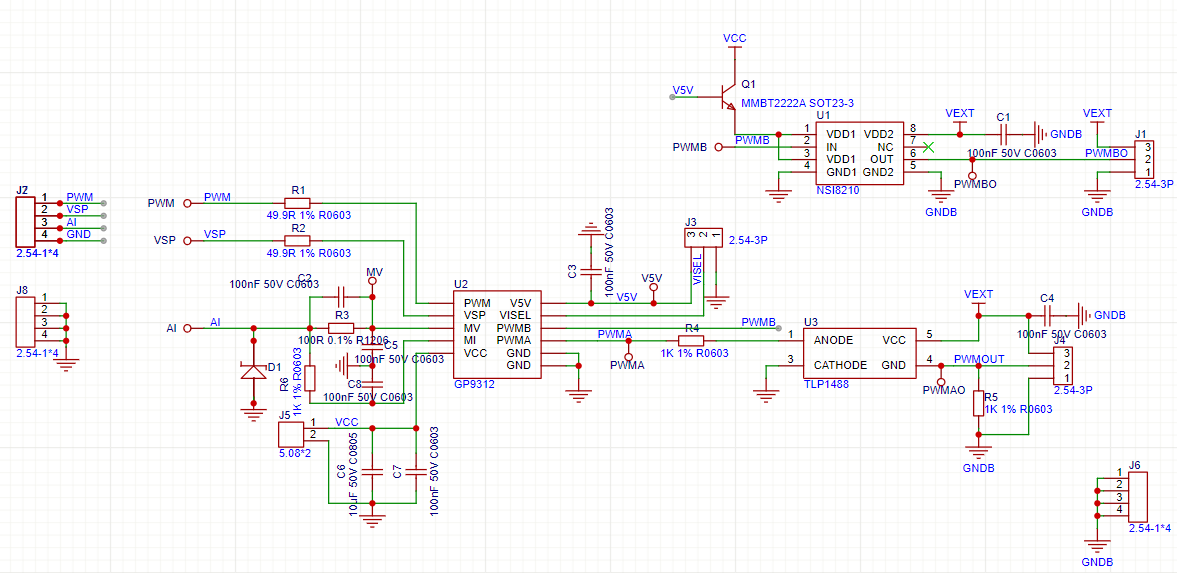
Task: Click the J3 VISEL jumper header
Action: coord(704,237)
